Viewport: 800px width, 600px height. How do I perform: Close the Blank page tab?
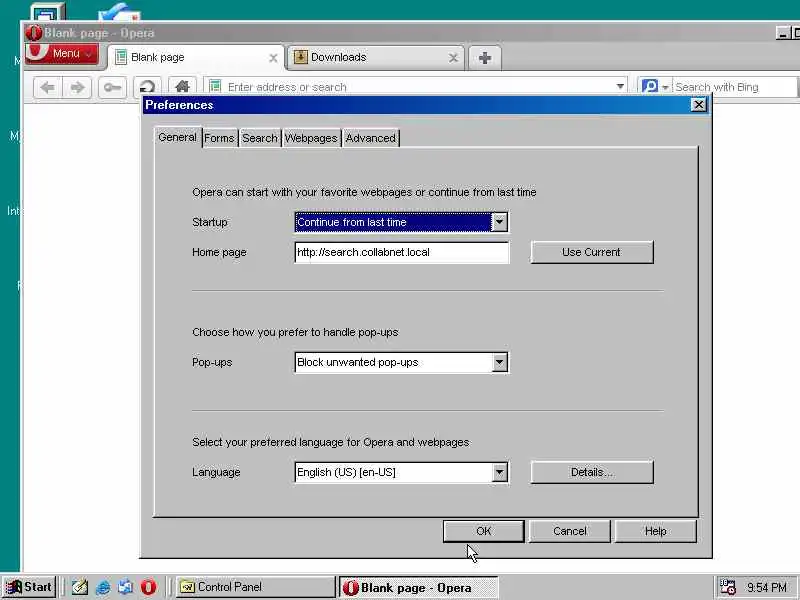pyautogui.click(x=273, y=58)
